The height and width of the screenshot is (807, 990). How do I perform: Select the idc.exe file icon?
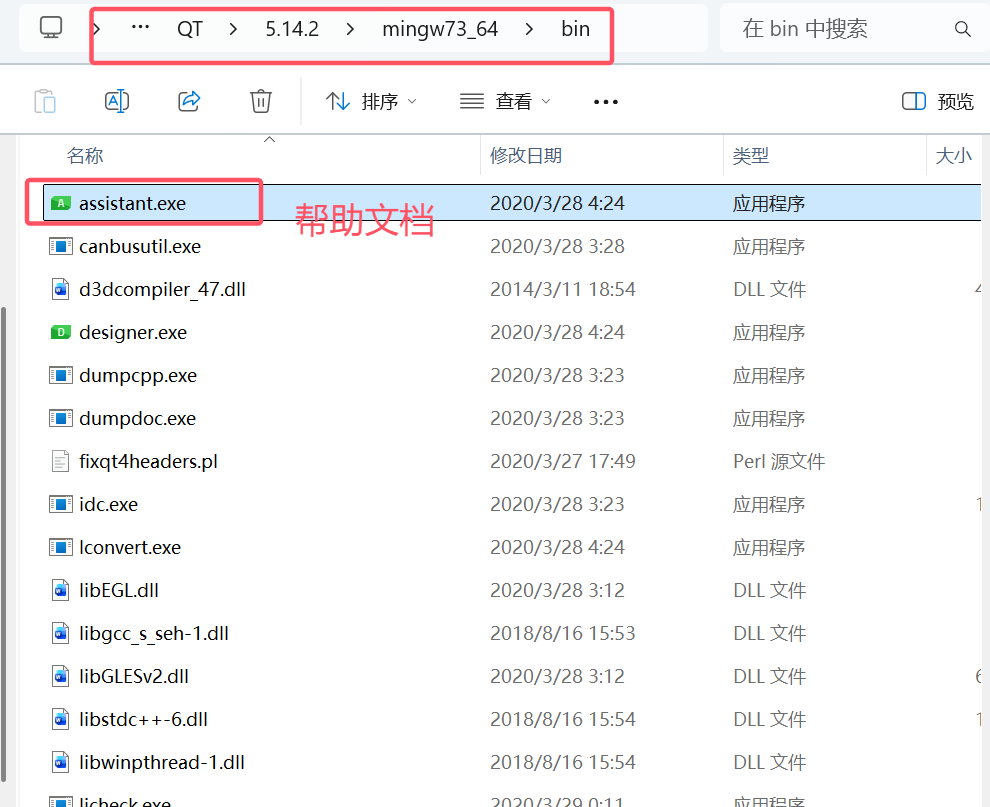point(61,504)
